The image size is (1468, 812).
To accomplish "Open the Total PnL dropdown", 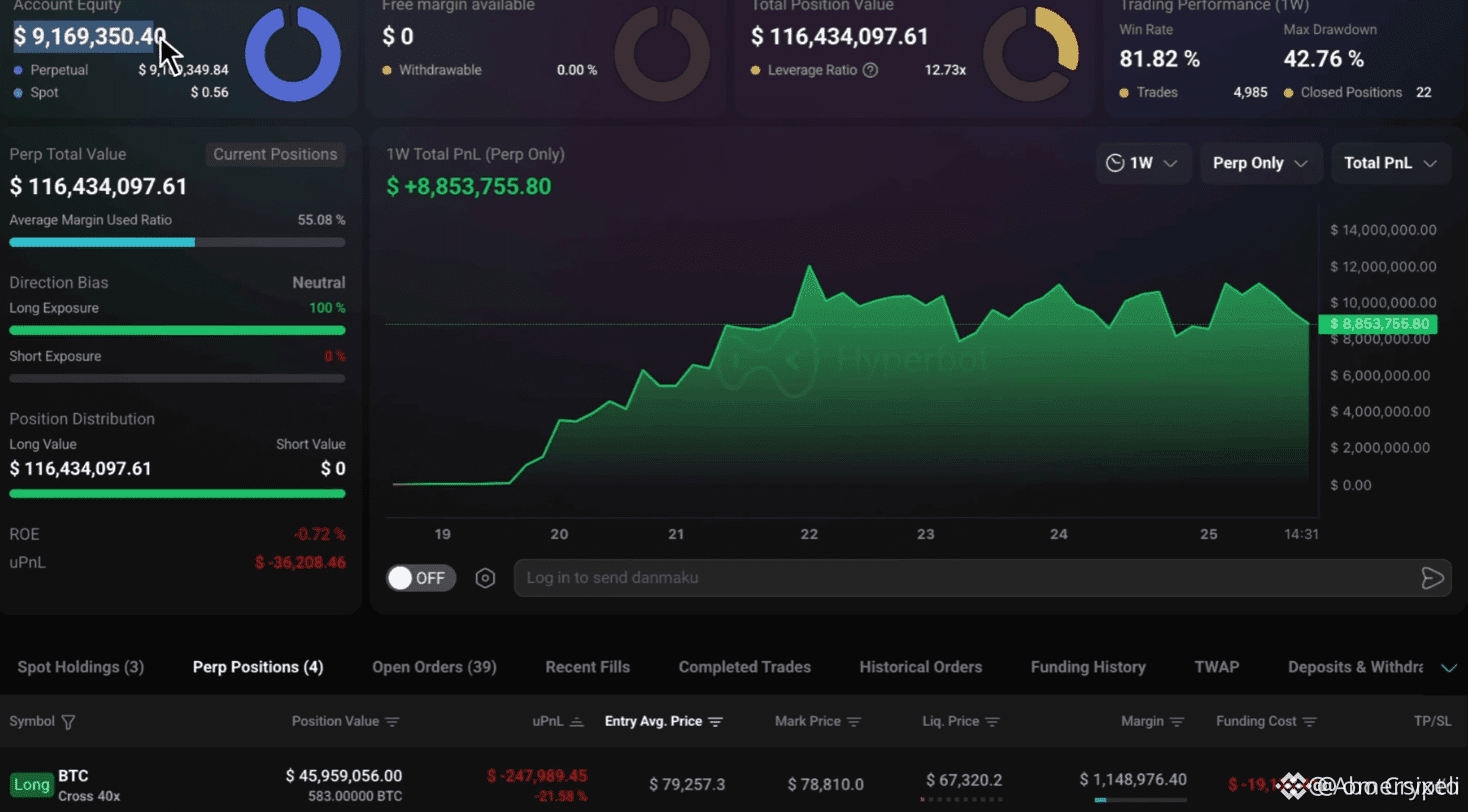I will 1391,163.
